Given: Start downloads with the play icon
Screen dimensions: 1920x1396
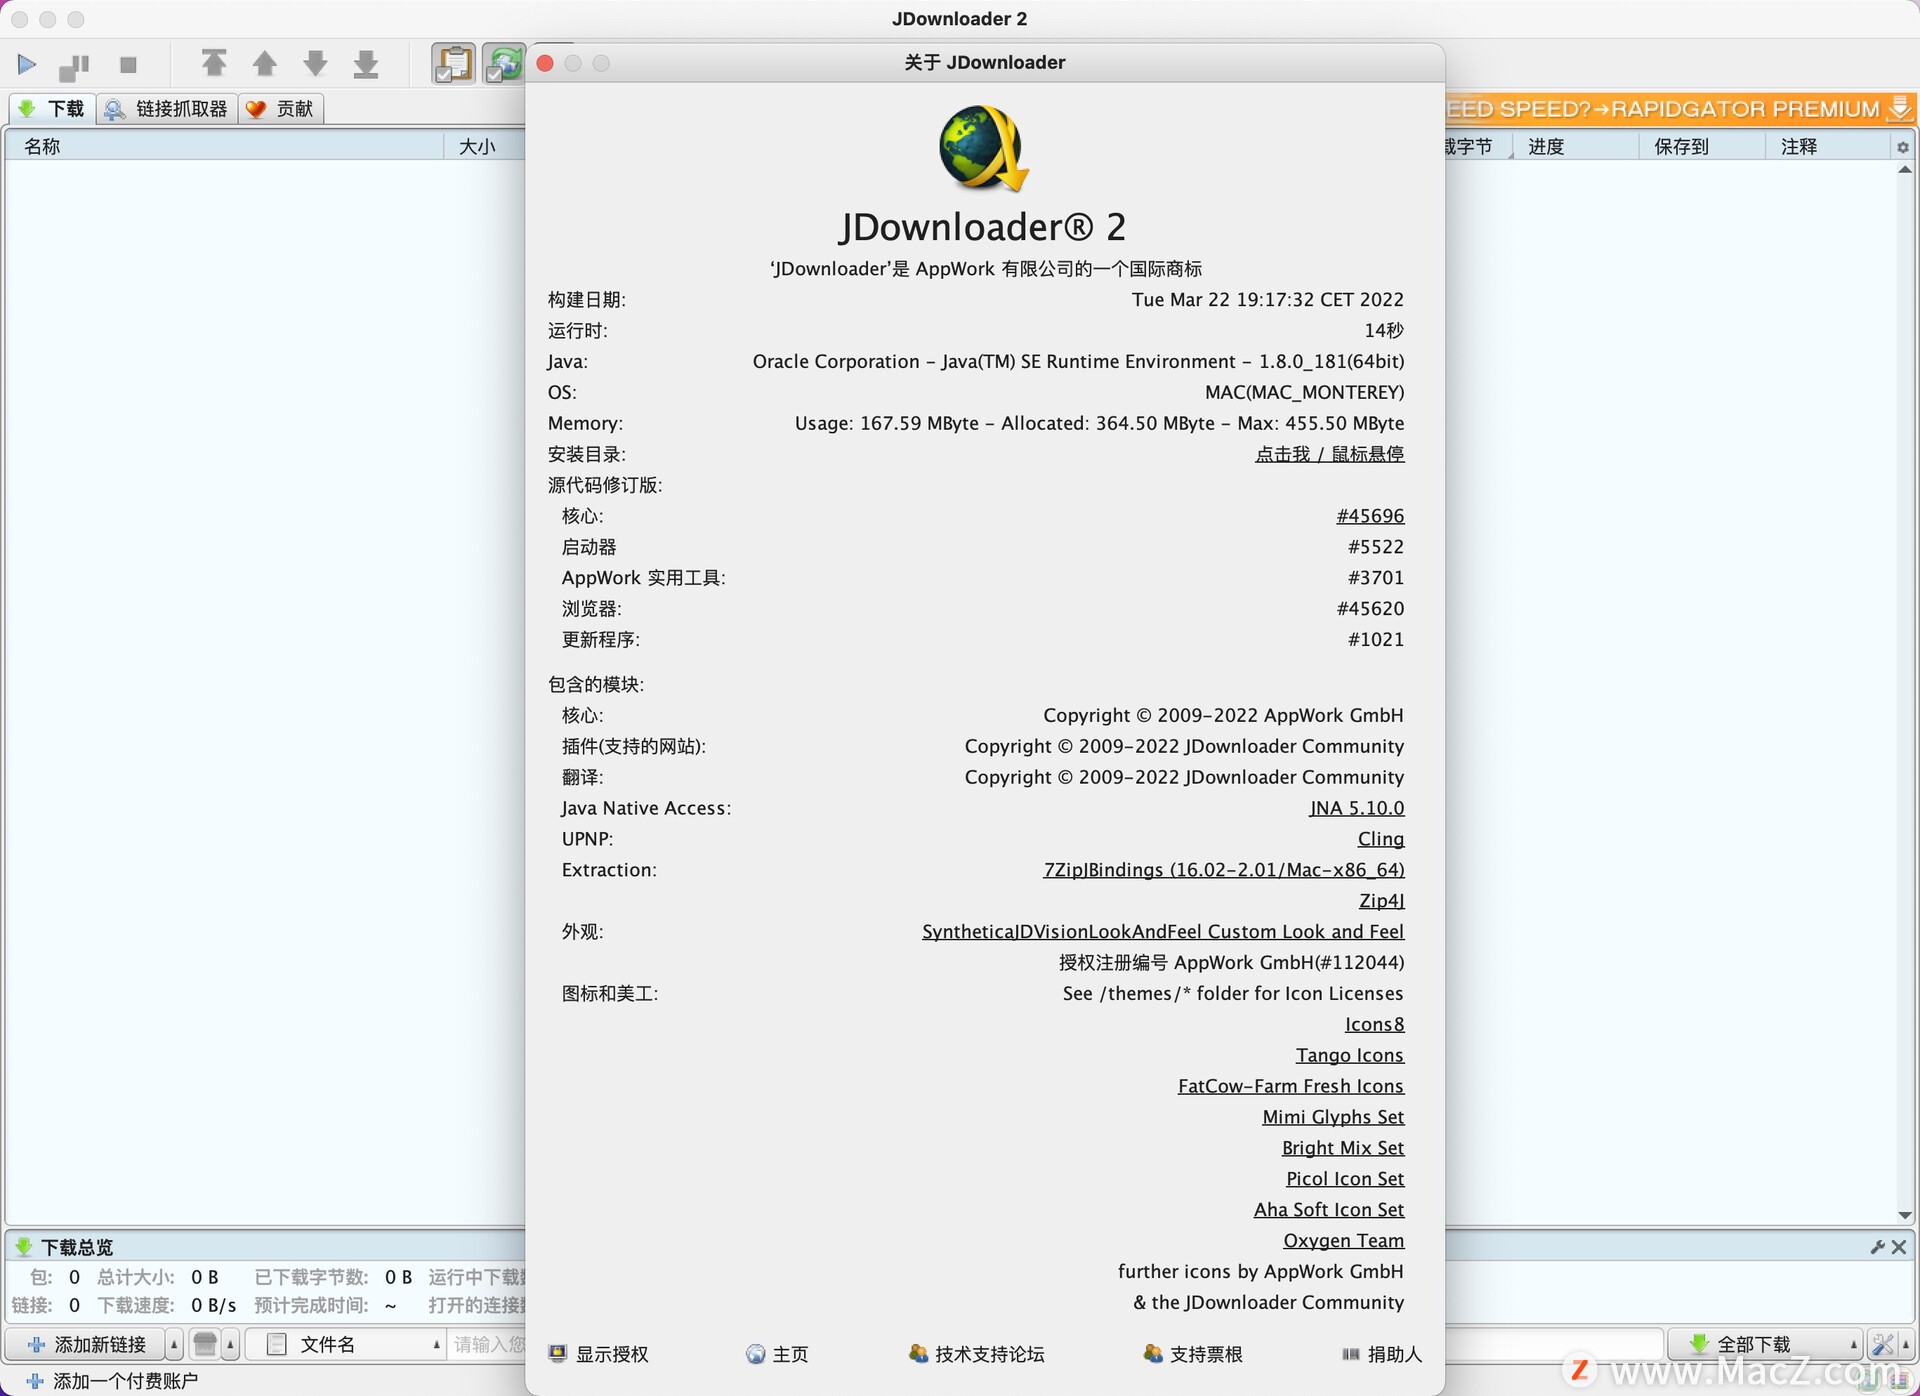Looking at the screenshot, I should [27, 65].
